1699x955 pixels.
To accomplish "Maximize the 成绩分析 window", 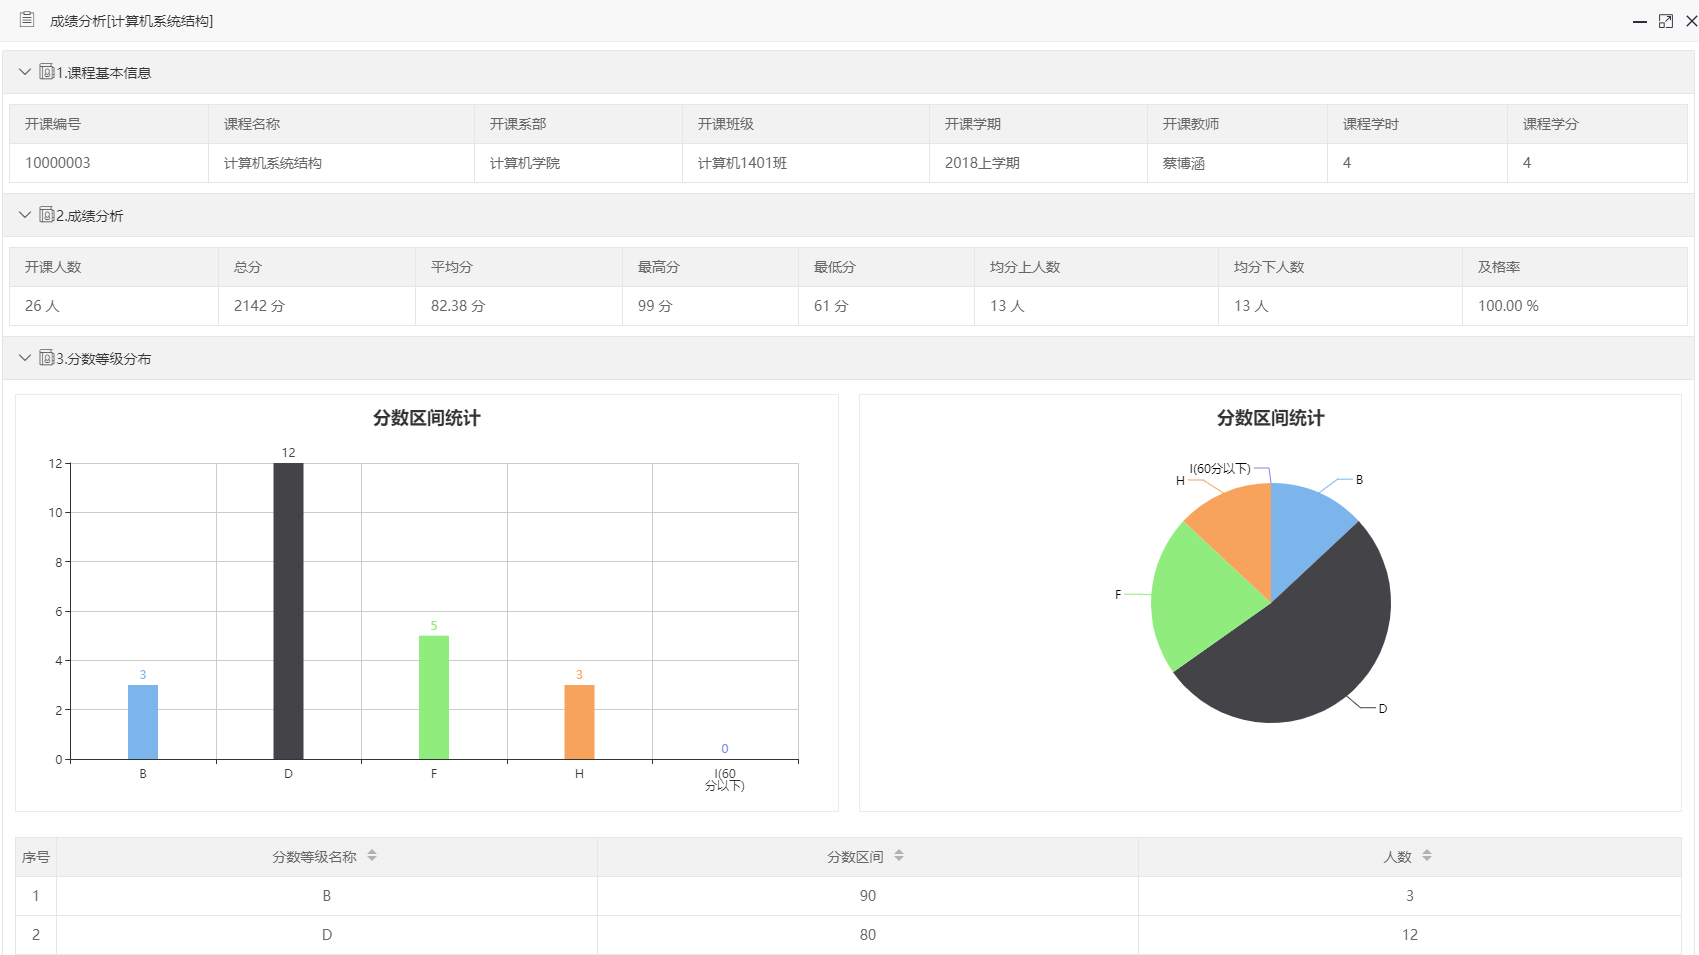I will tap(1666, 21).
